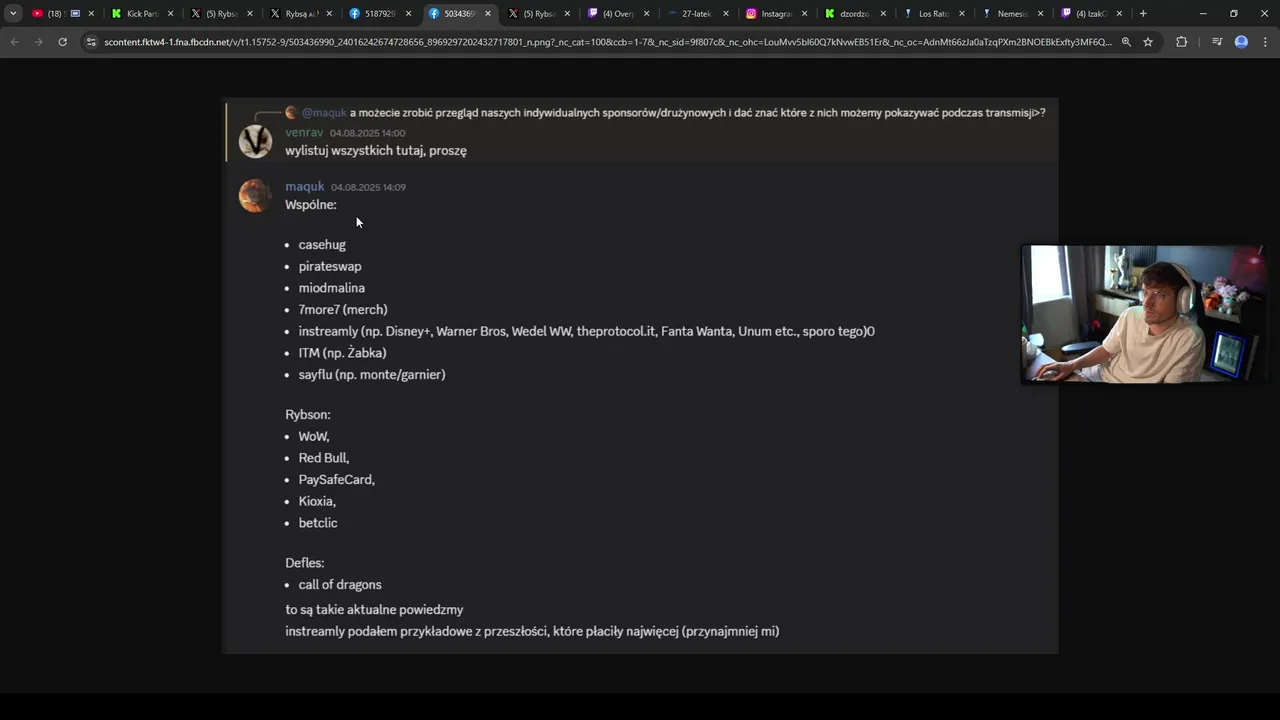Click maquk's avatar picture
Screen dimensions: 1280x720
click(x=255, y=196)
